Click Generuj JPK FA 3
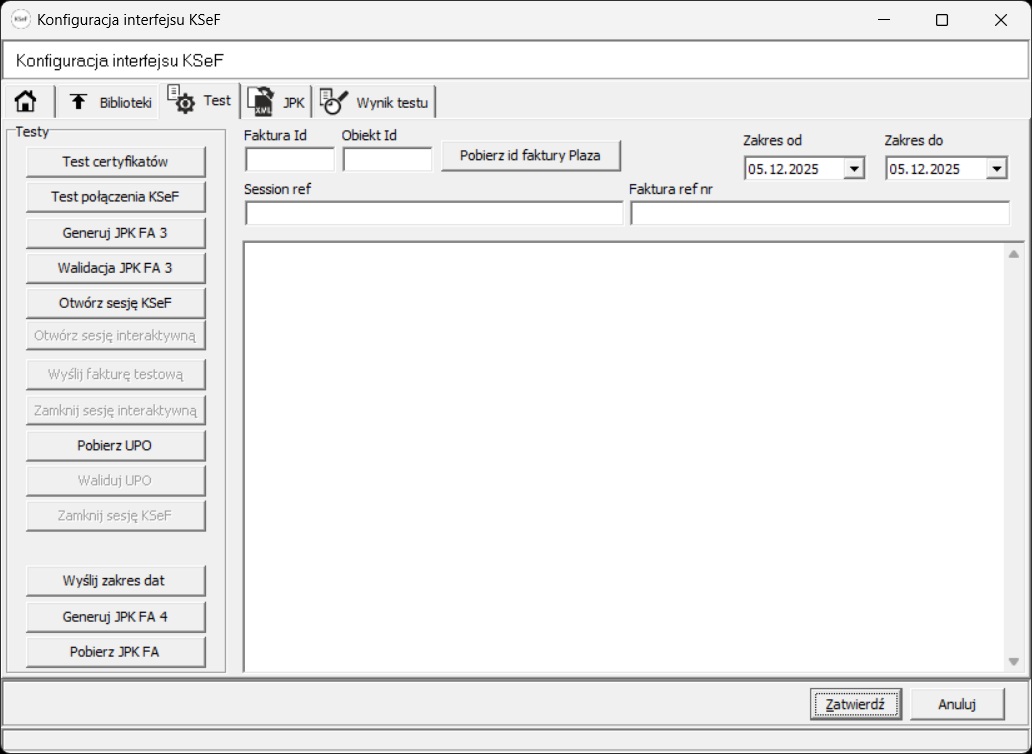Image resolution: width=1032 pixels, height=754 pixels. coord(116,233)
